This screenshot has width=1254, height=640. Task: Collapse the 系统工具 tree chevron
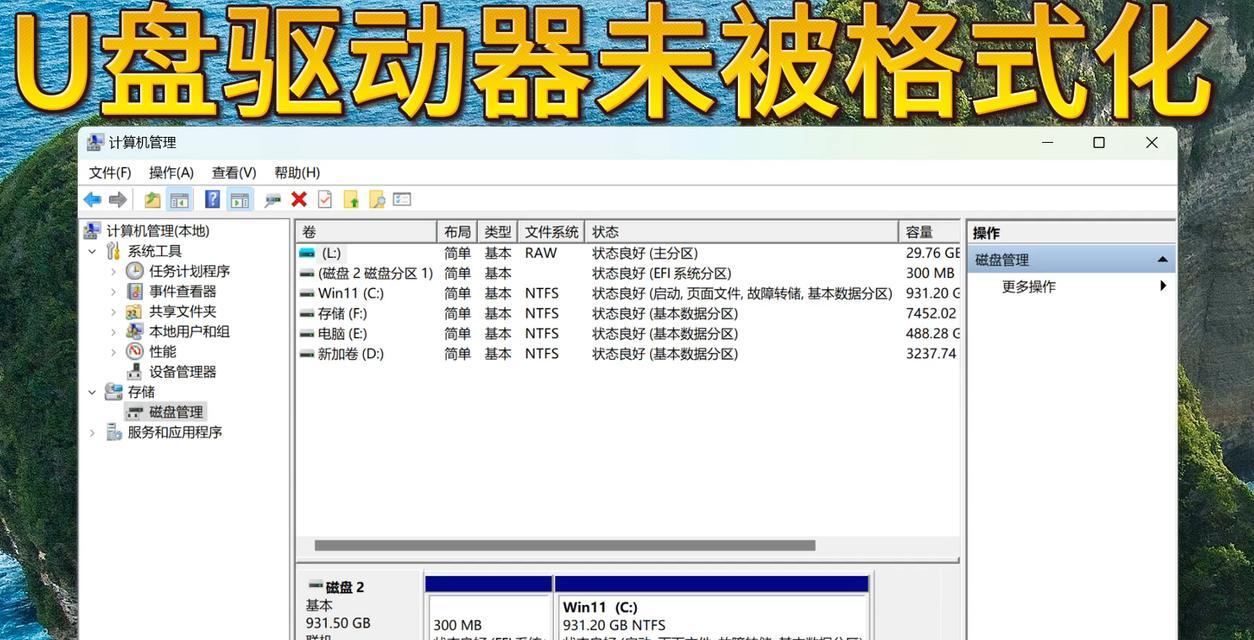click(92, 251)
